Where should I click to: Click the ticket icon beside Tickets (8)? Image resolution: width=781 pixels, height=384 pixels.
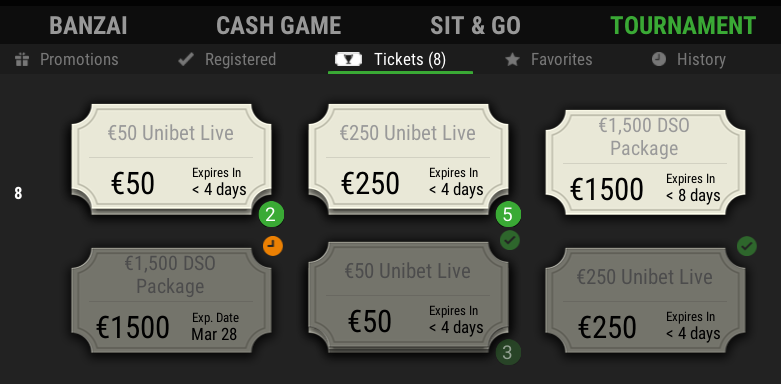click(x=348, y=60)
